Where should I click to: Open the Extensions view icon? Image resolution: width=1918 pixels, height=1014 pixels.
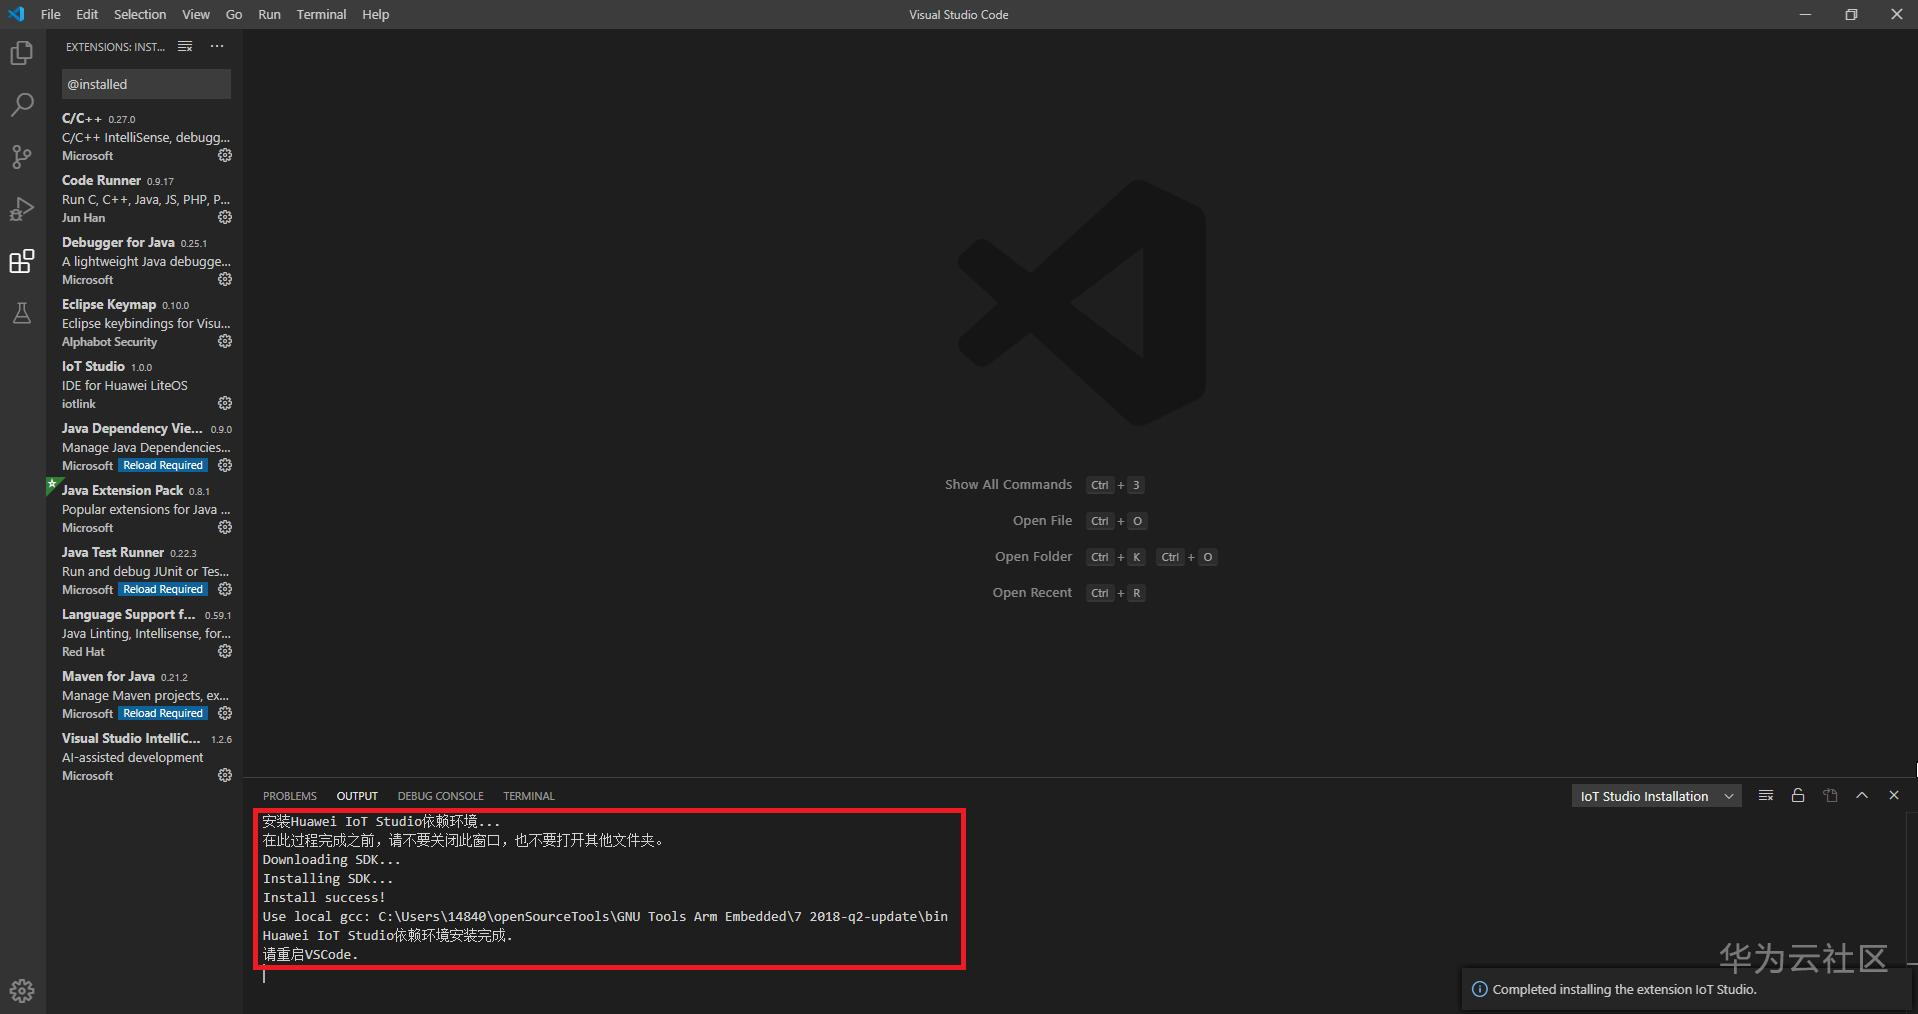[x=22, y=261]
